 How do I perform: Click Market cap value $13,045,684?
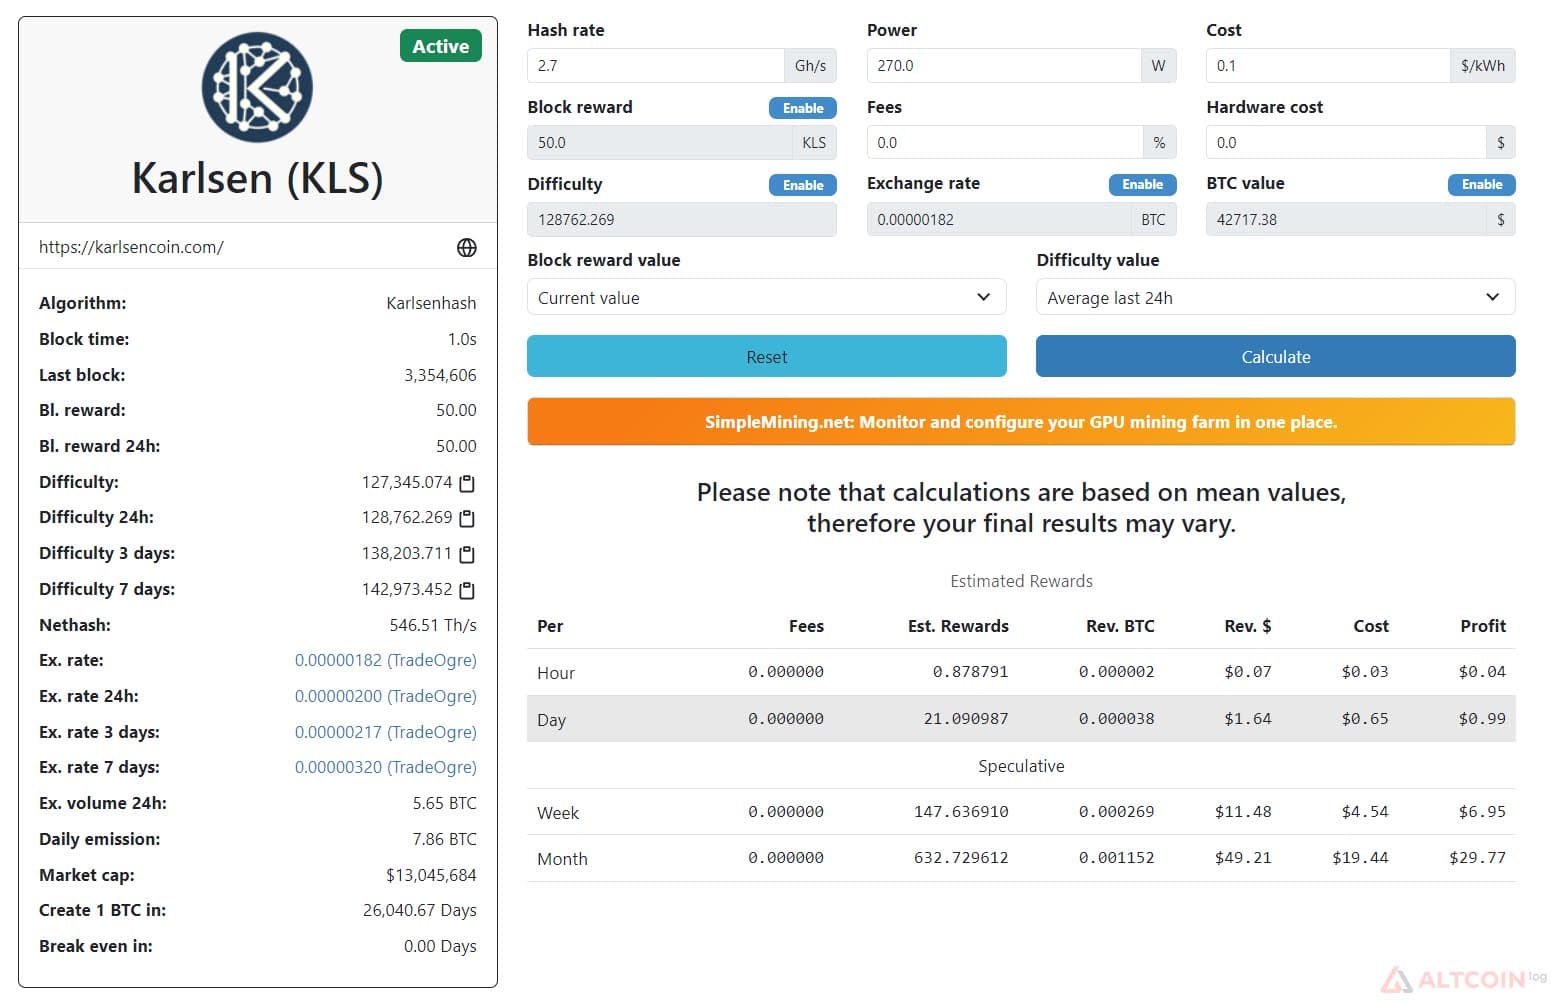[431, 875]
